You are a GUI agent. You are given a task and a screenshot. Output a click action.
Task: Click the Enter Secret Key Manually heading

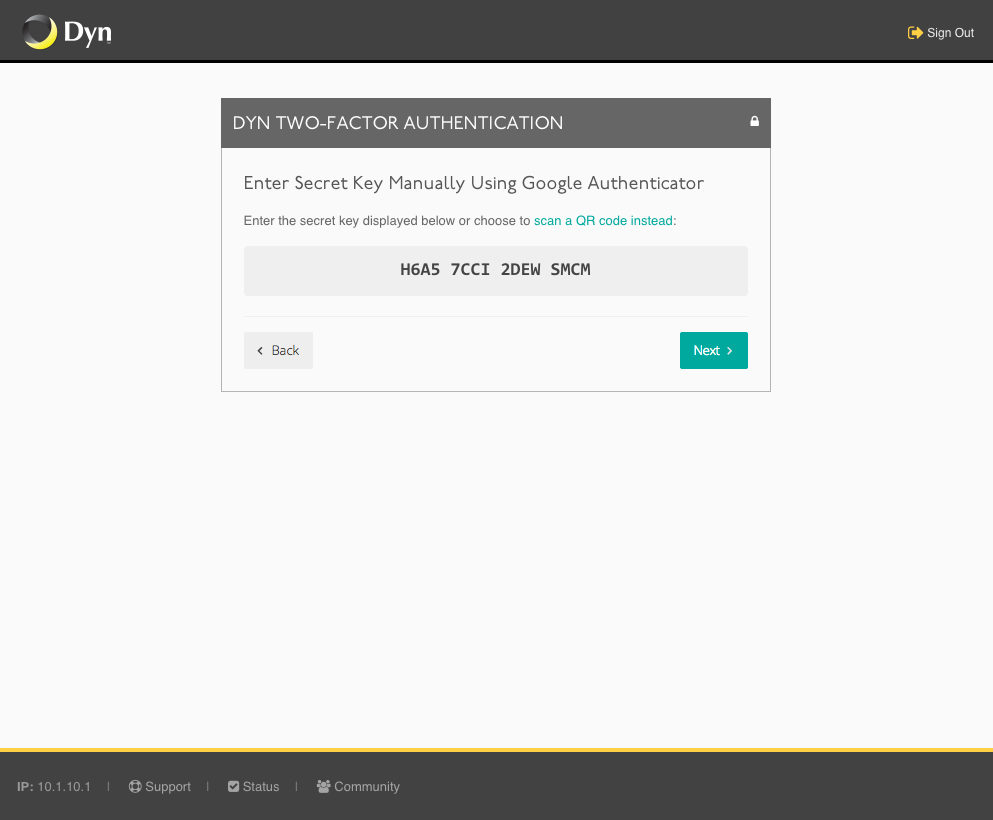tap(473, 183)
